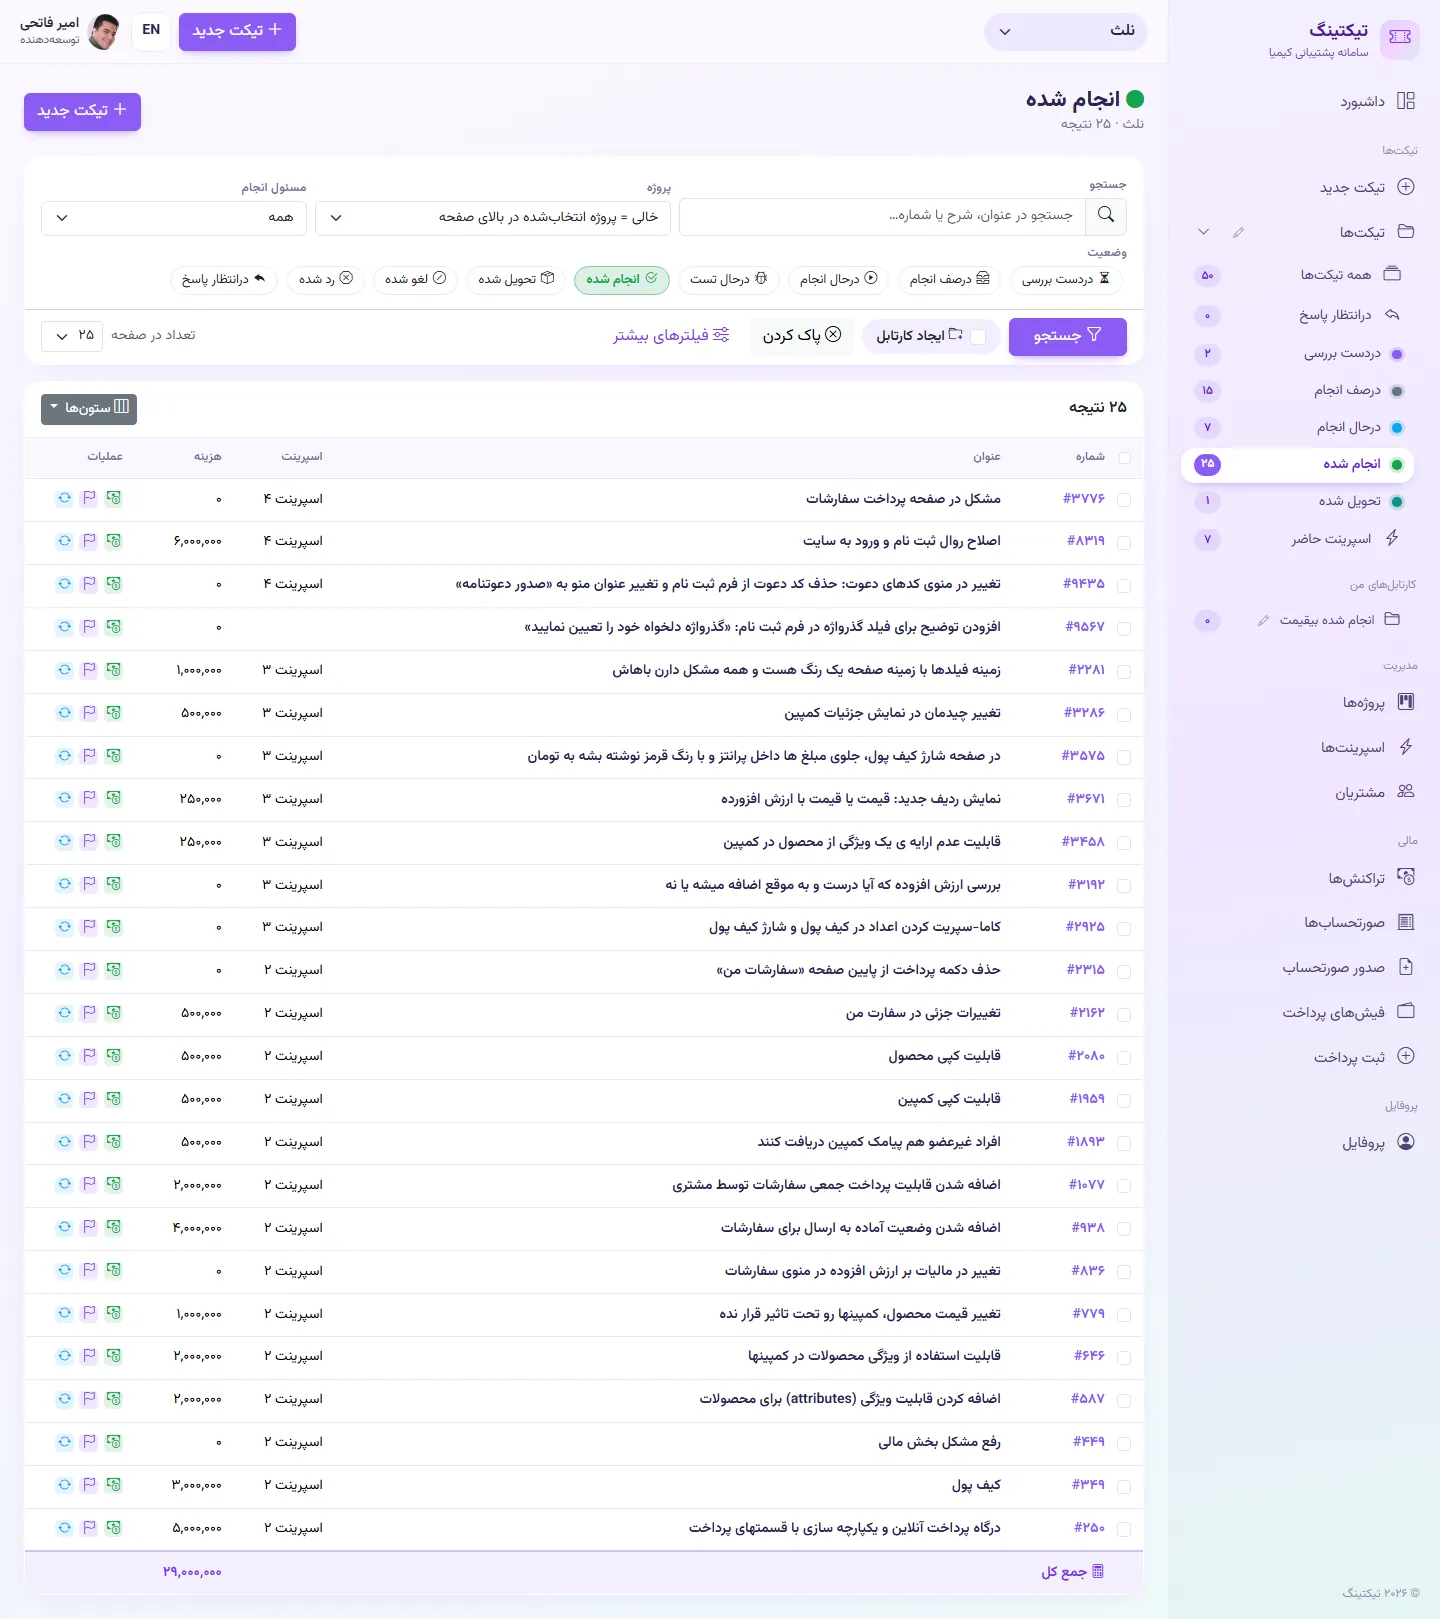Viewport: 1440px width, 1619px height.
Task: Click the refresh status icon in row #3776
Action: (64, 498)
